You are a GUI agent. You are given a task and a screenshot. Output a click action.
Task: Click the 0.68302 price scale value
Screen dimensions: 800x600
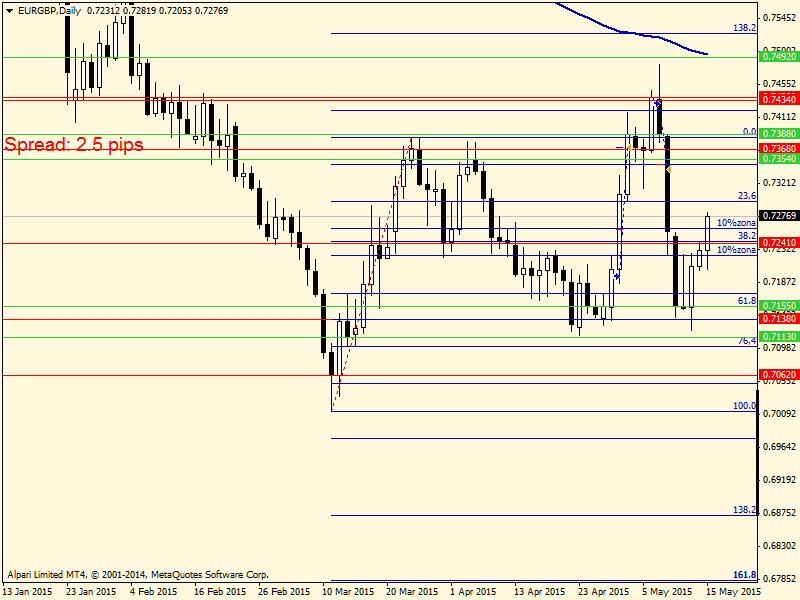point(779,545)
